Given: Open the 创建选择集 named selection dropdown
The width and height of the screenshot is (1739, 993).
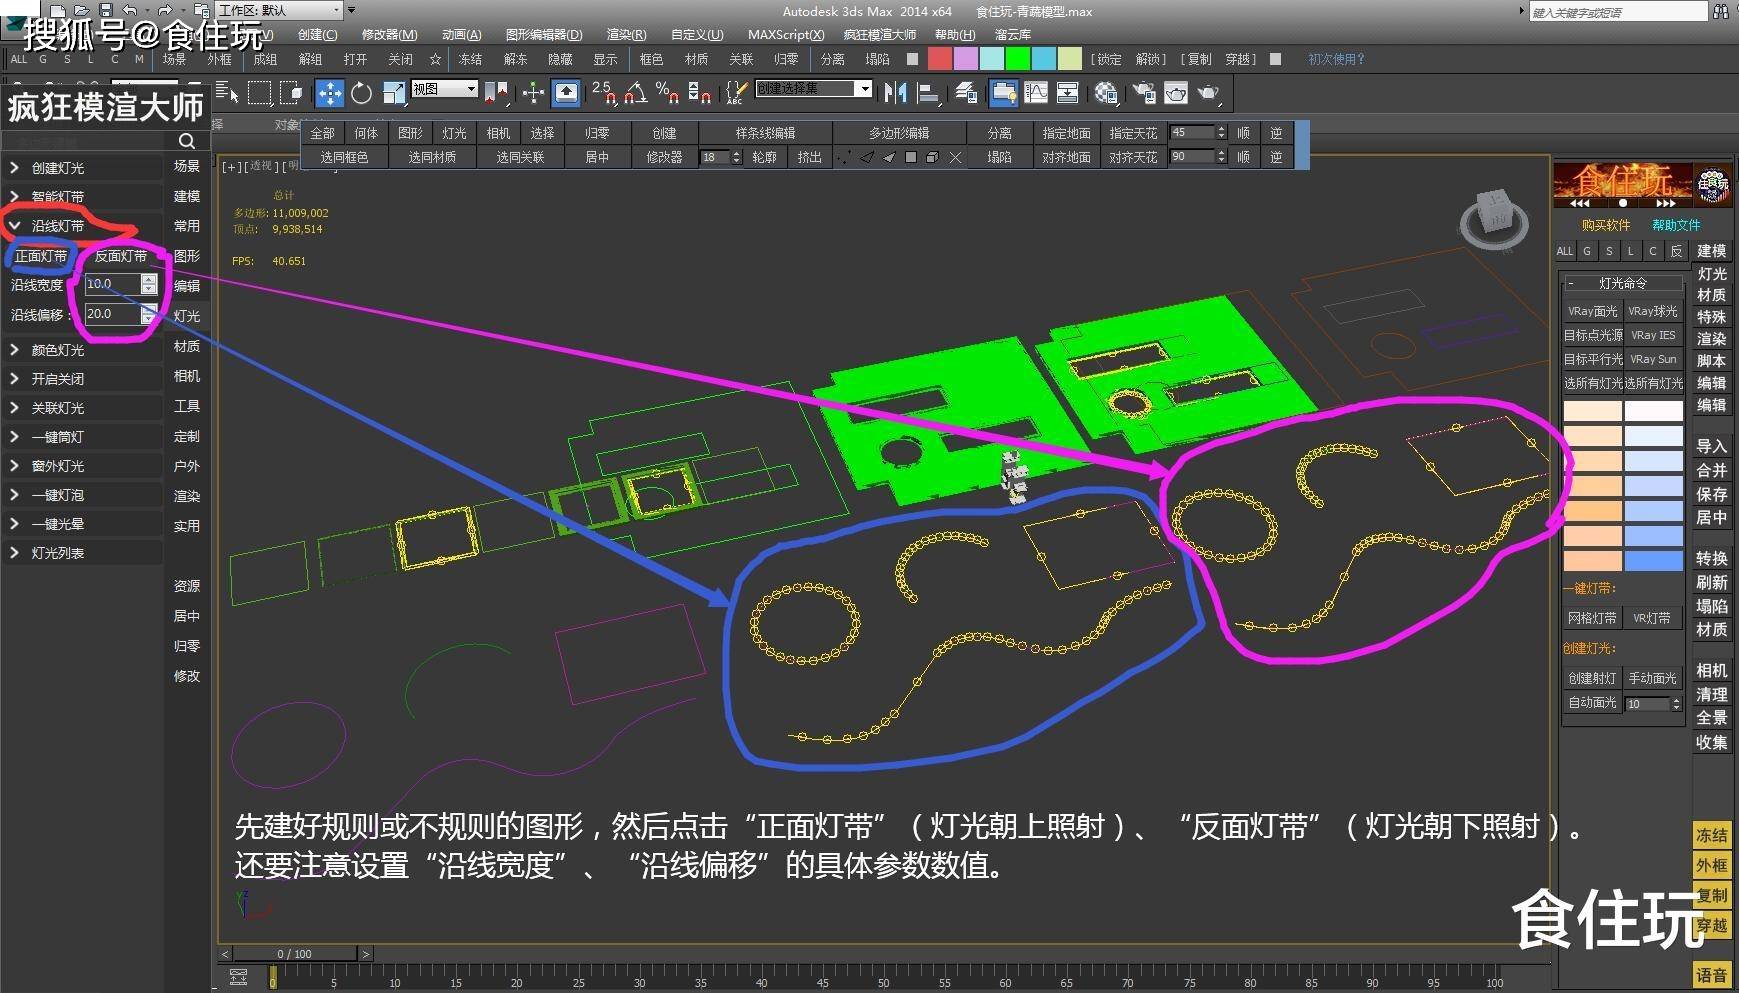Looking at the screenshot, I should pos(813,89).
